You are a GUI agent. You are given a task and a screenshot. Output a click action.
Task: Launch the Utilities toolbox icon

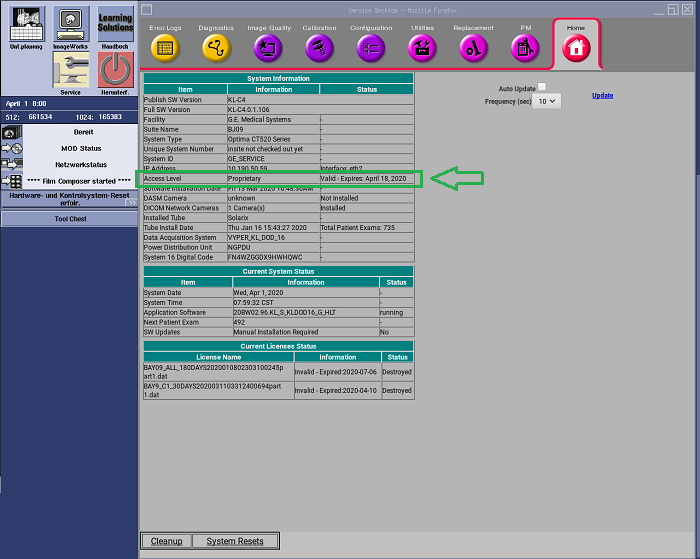point(422,46)
